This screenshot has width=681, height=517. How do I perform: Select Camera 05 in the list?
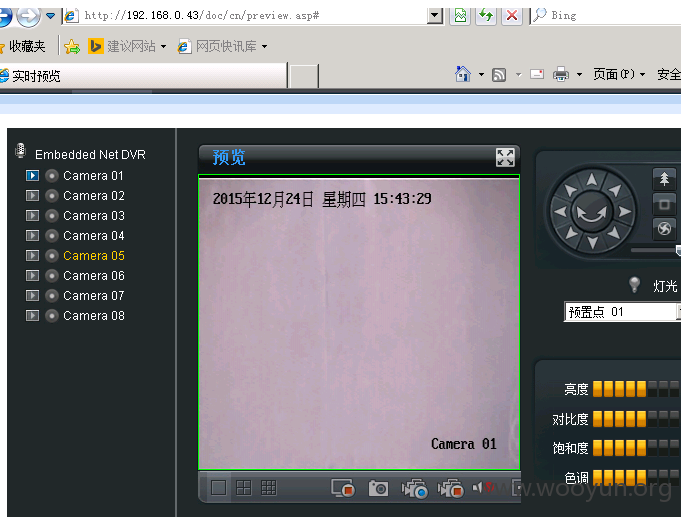click(x=94, y=255)
